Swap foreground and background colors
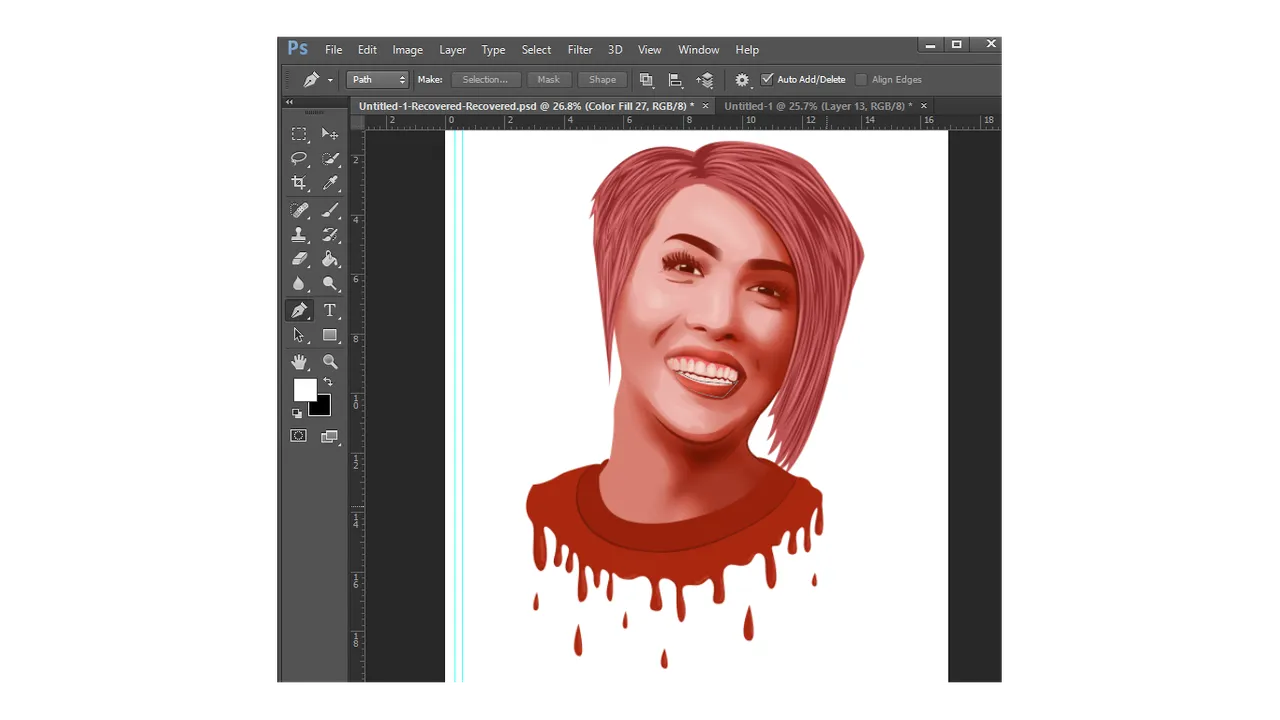 [x=327, y=382]
